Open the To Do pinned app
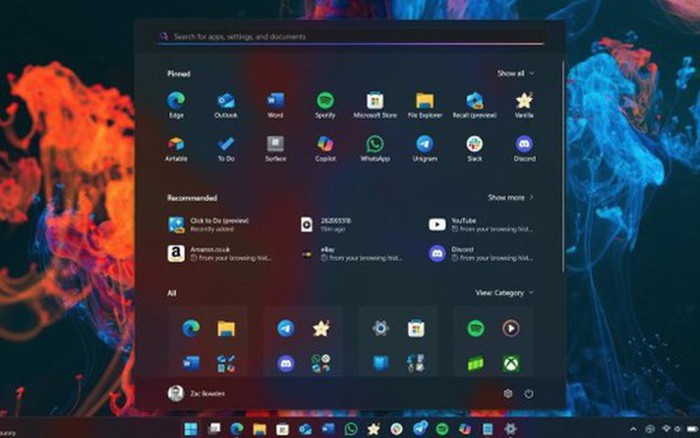700x438 pixels. tap(226, 148)
